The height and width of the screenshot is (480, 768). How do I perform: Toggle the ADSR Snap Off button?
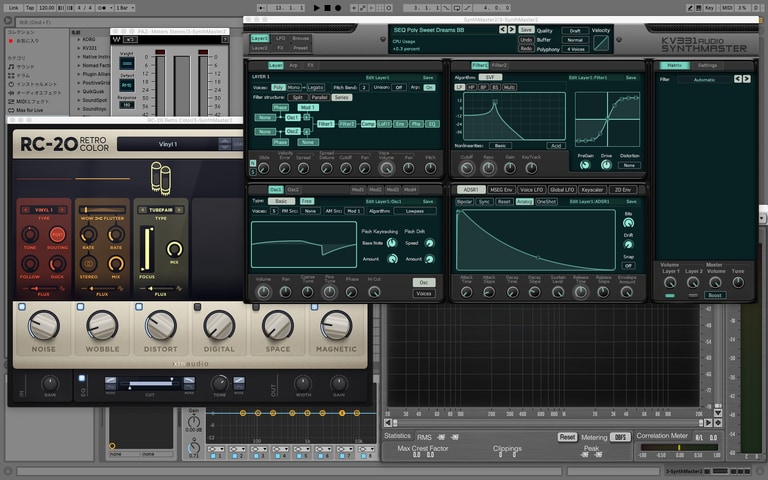(x=628, y=266)
